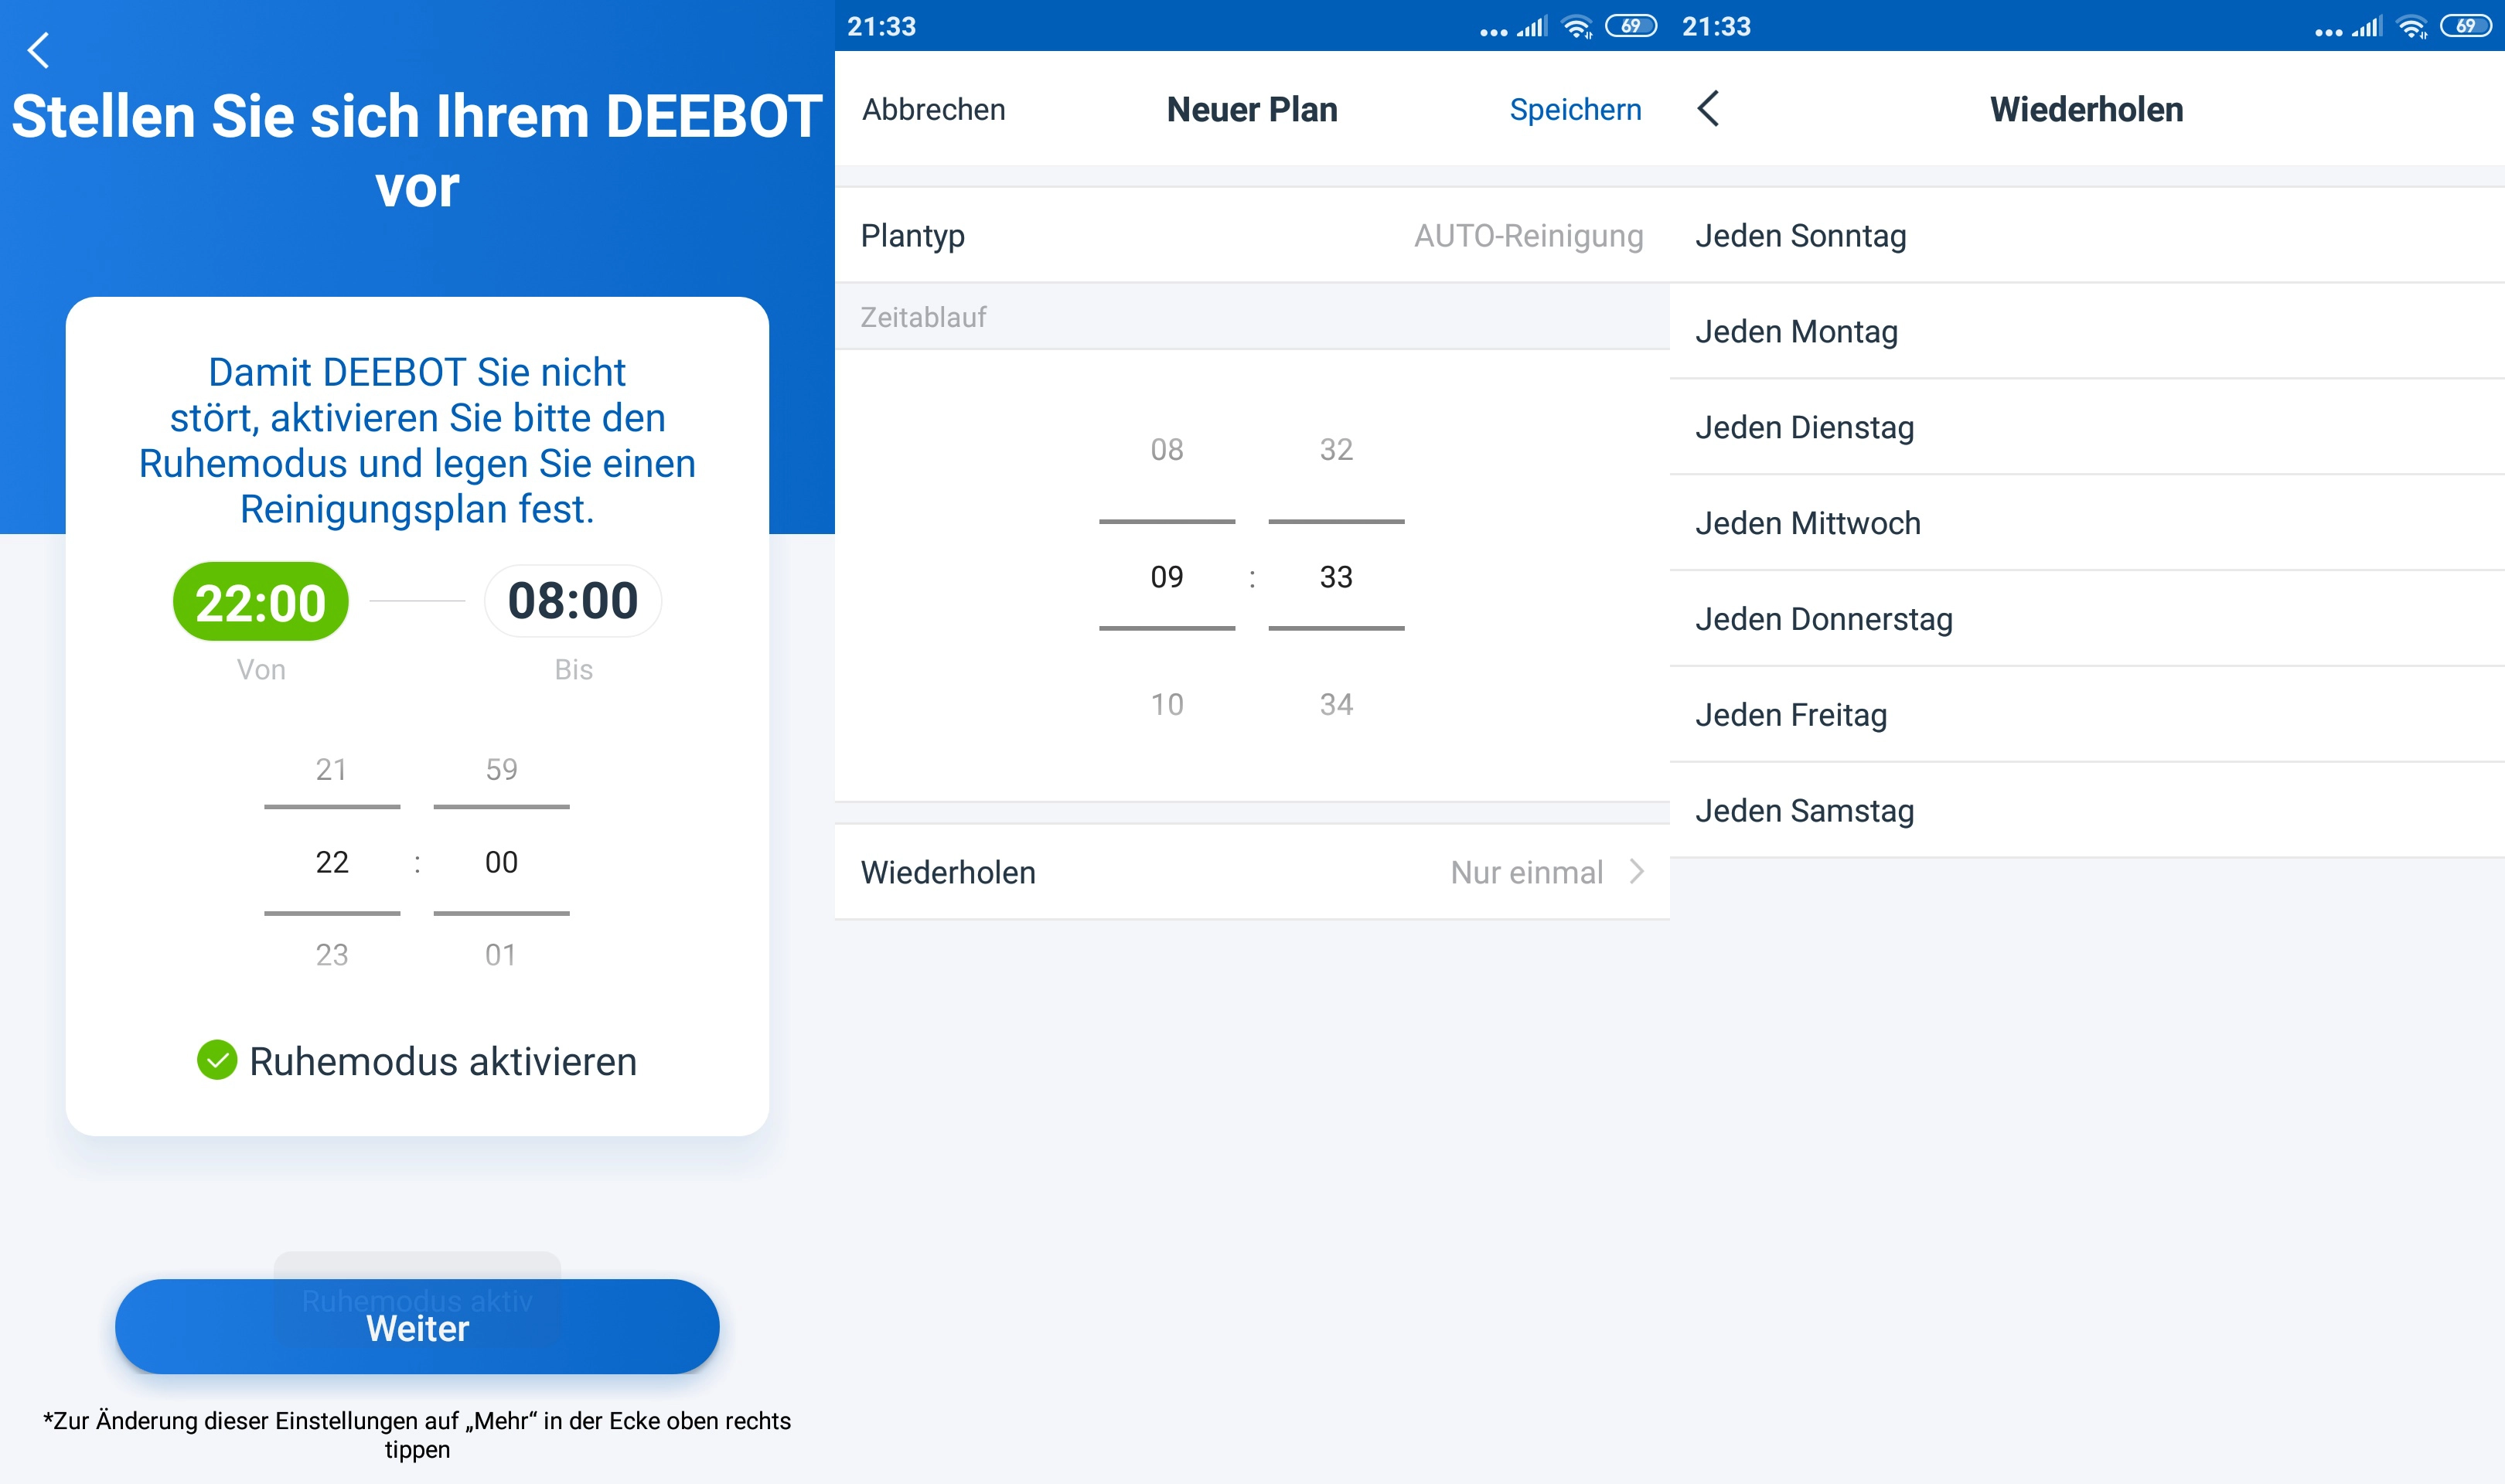Image resolution: width=2505 pixels, height=1484 pixels.
Task: Tap Speichern to save the plan
Action: click(x=1575, y=110)
